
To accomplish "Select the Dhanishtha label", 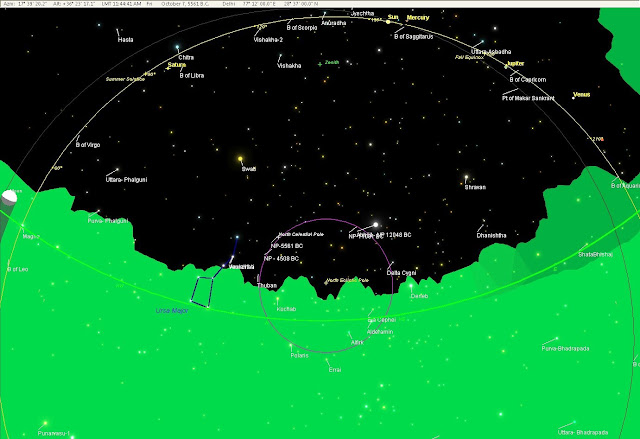I will click(491, 235).
